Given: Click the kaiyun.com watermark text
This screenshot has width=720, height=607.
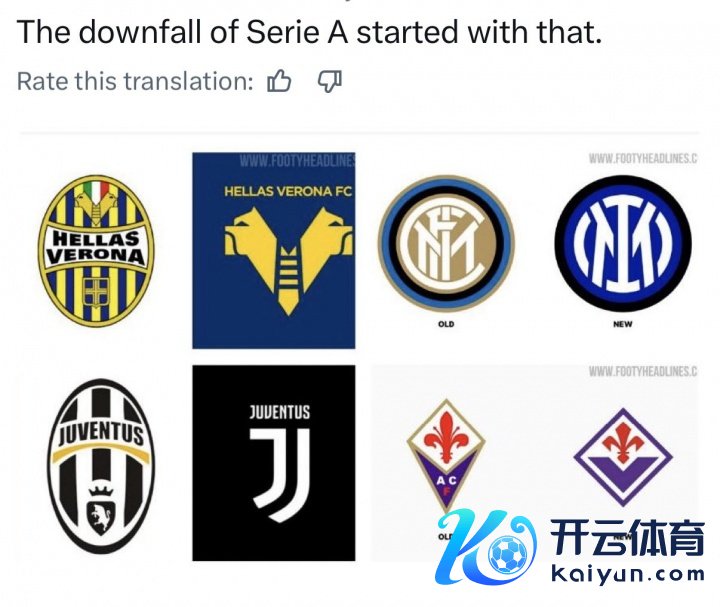Looking at the screenshot, I should click(627, 575).
